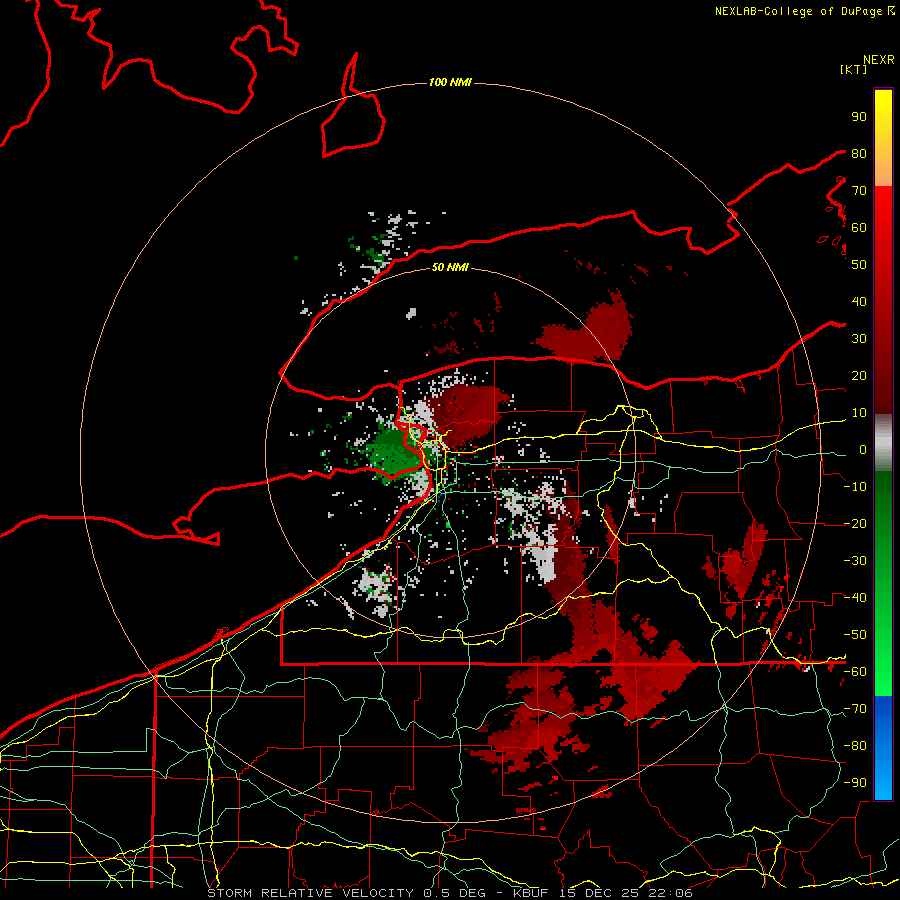
Task: Click the -40 value on the velocity scale
Action: click(855, 598)
